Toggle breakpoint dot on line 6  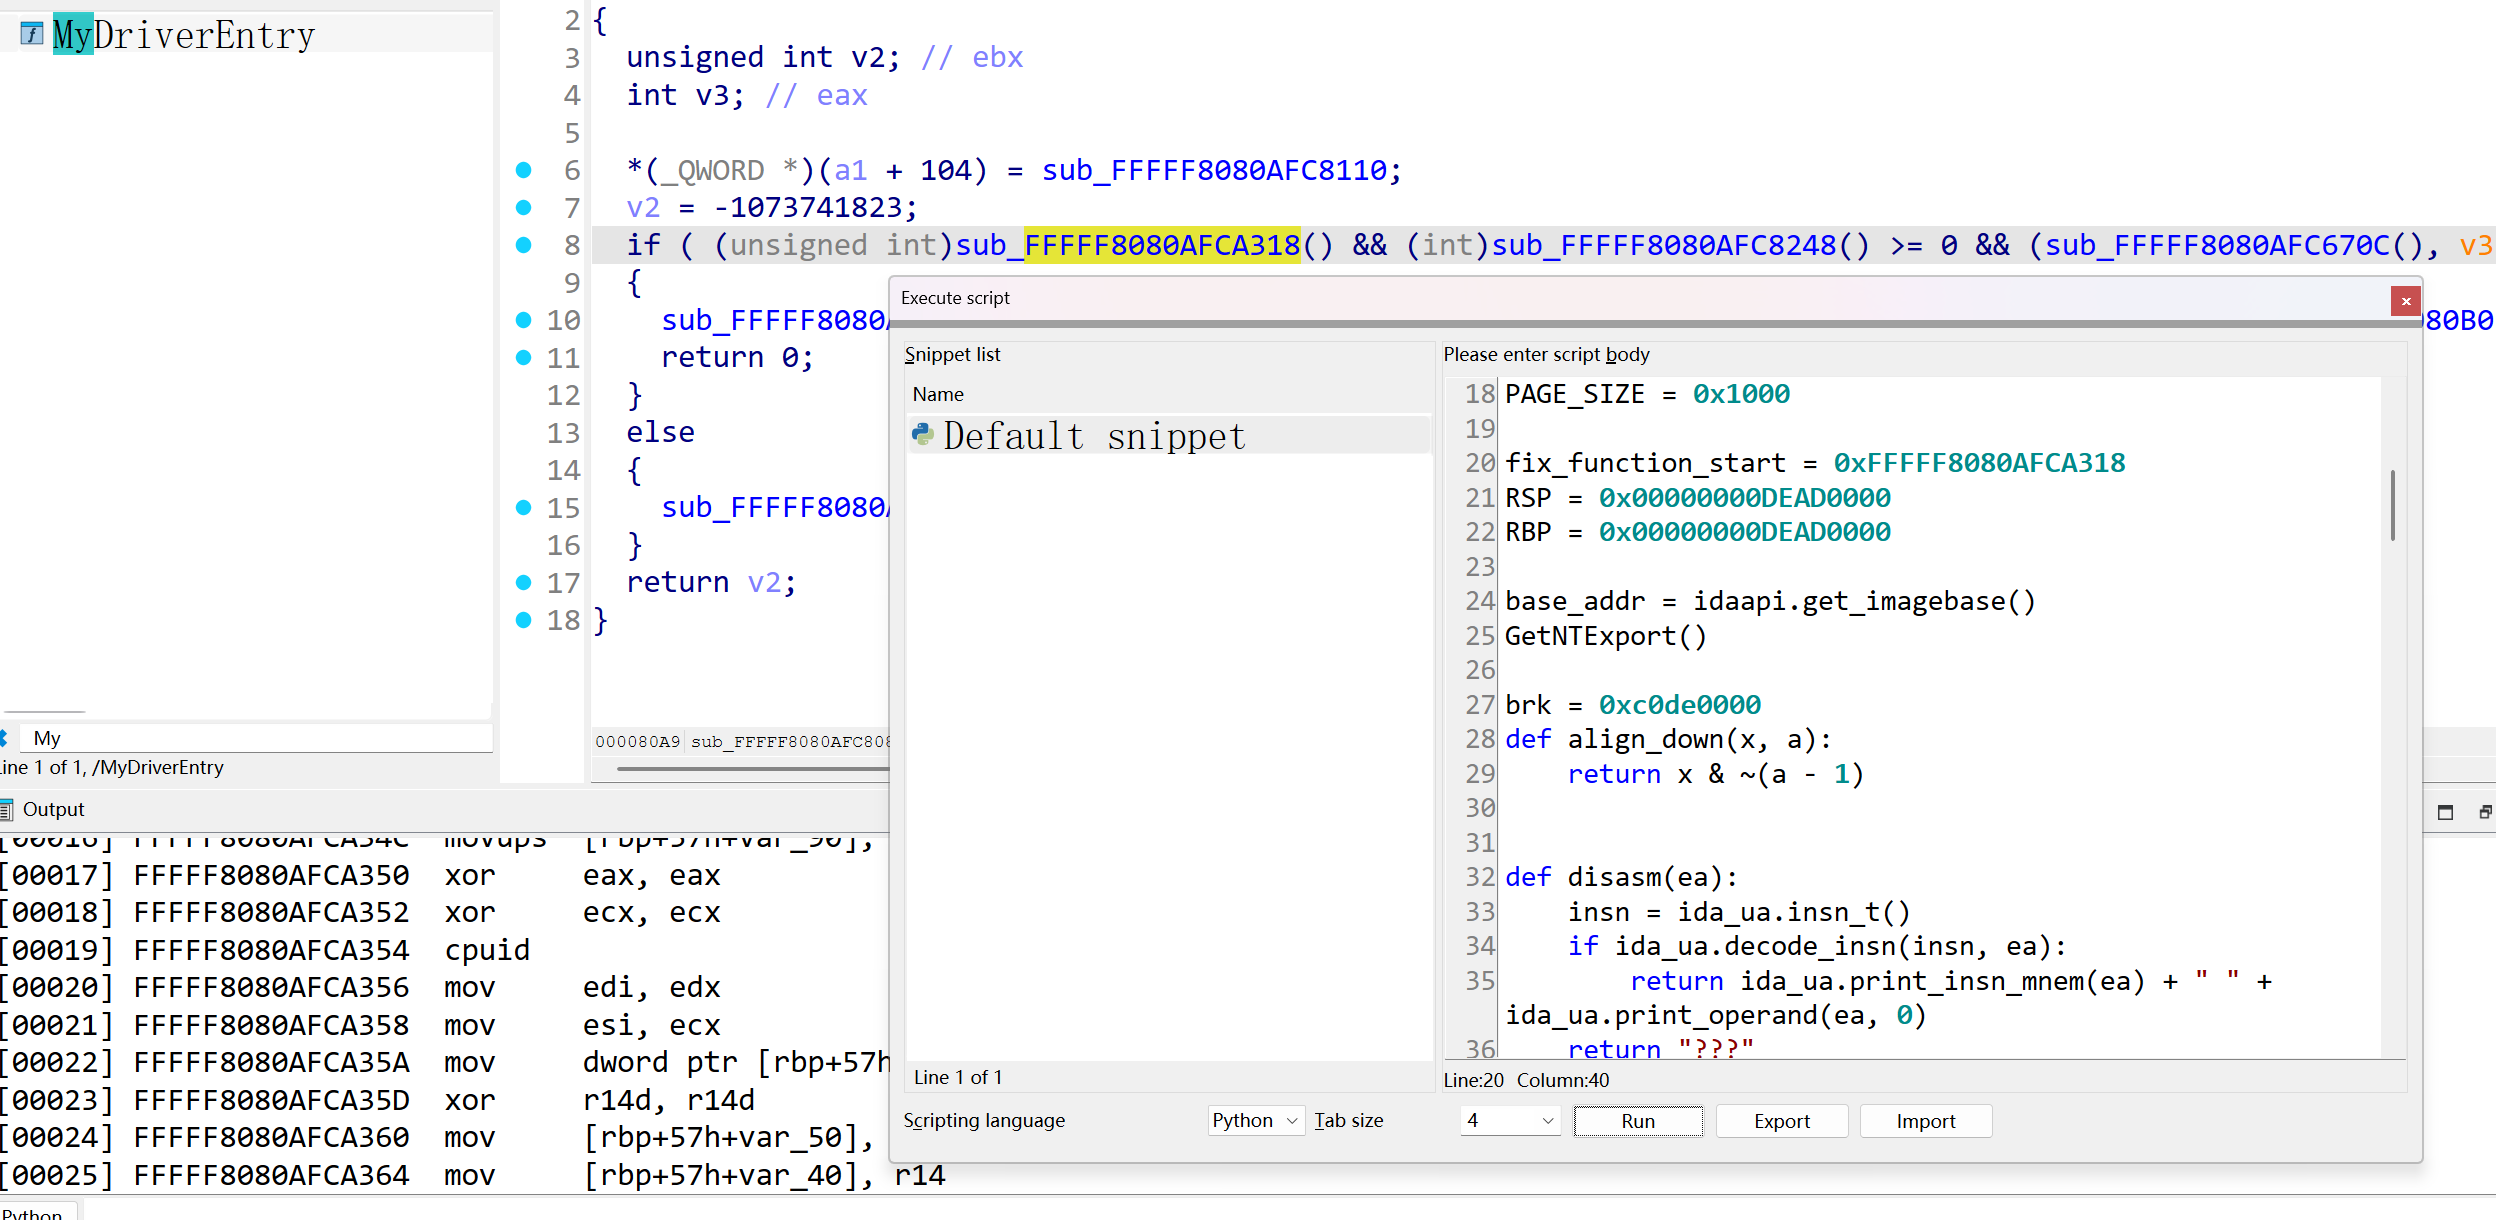pos(523,170)
